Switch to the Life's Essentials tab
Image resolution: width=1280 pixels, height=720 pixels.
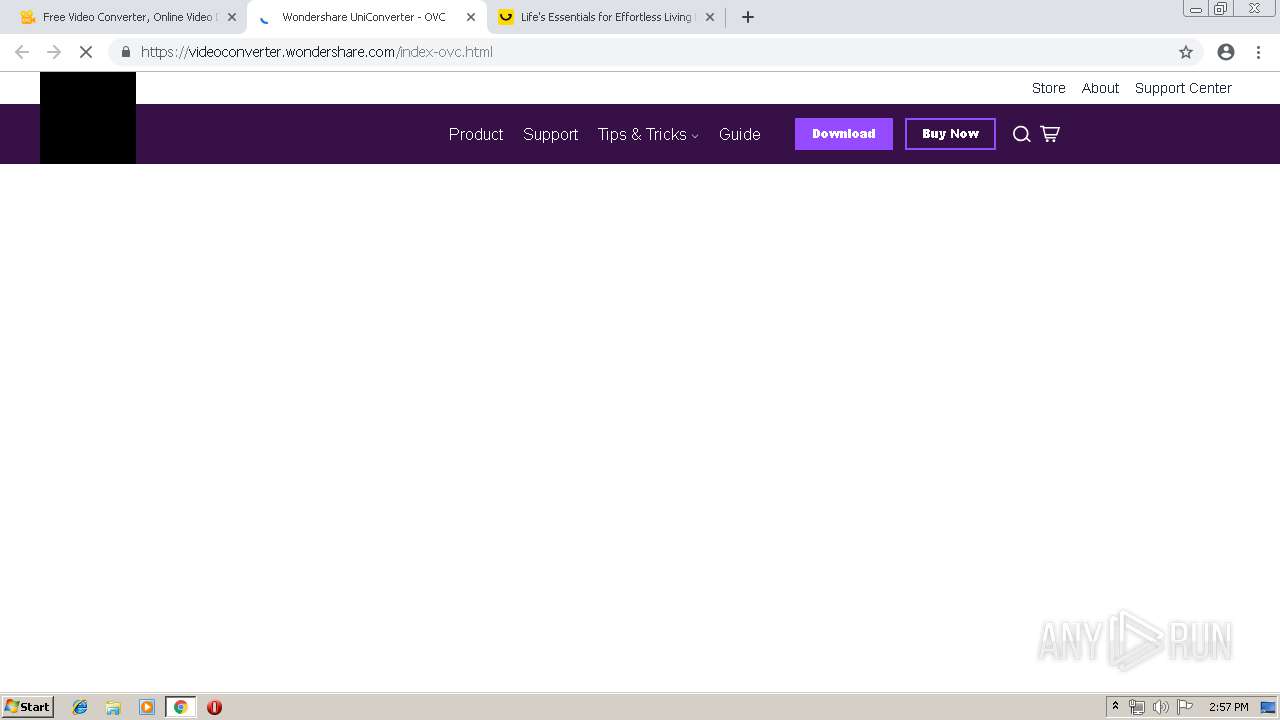[605, 17]
